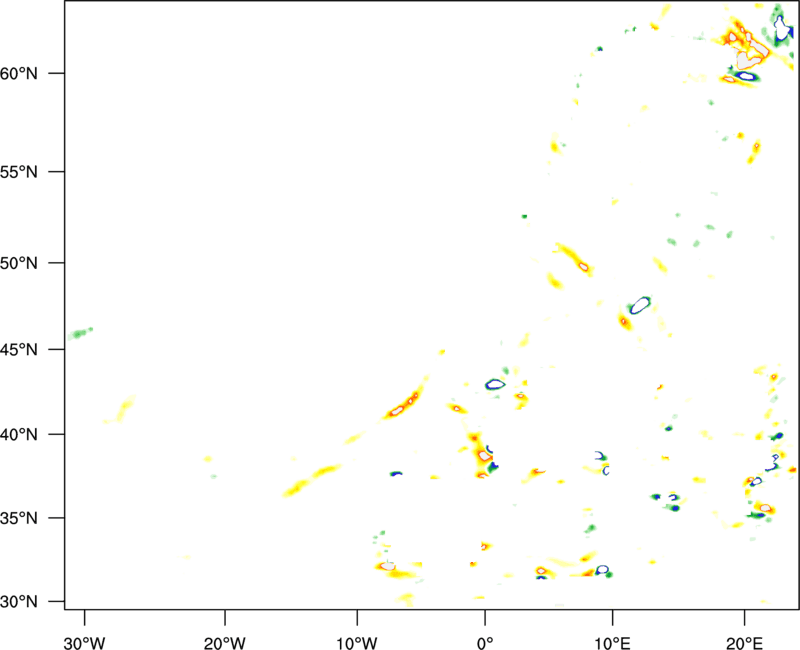Click the 60°N latitude label

tap(18, 73)
